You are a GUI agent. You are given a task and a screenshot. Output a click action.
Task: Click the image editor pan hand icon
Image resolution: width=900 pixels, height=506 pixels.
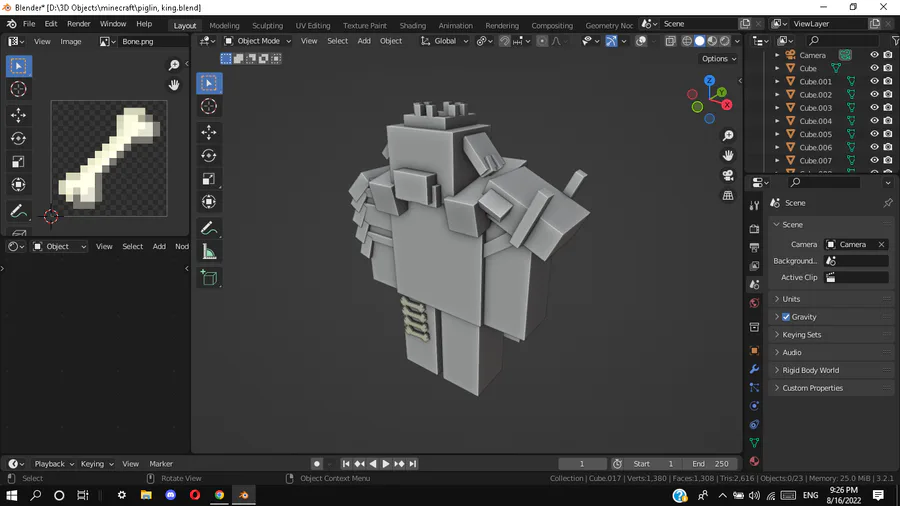point(174,85)
